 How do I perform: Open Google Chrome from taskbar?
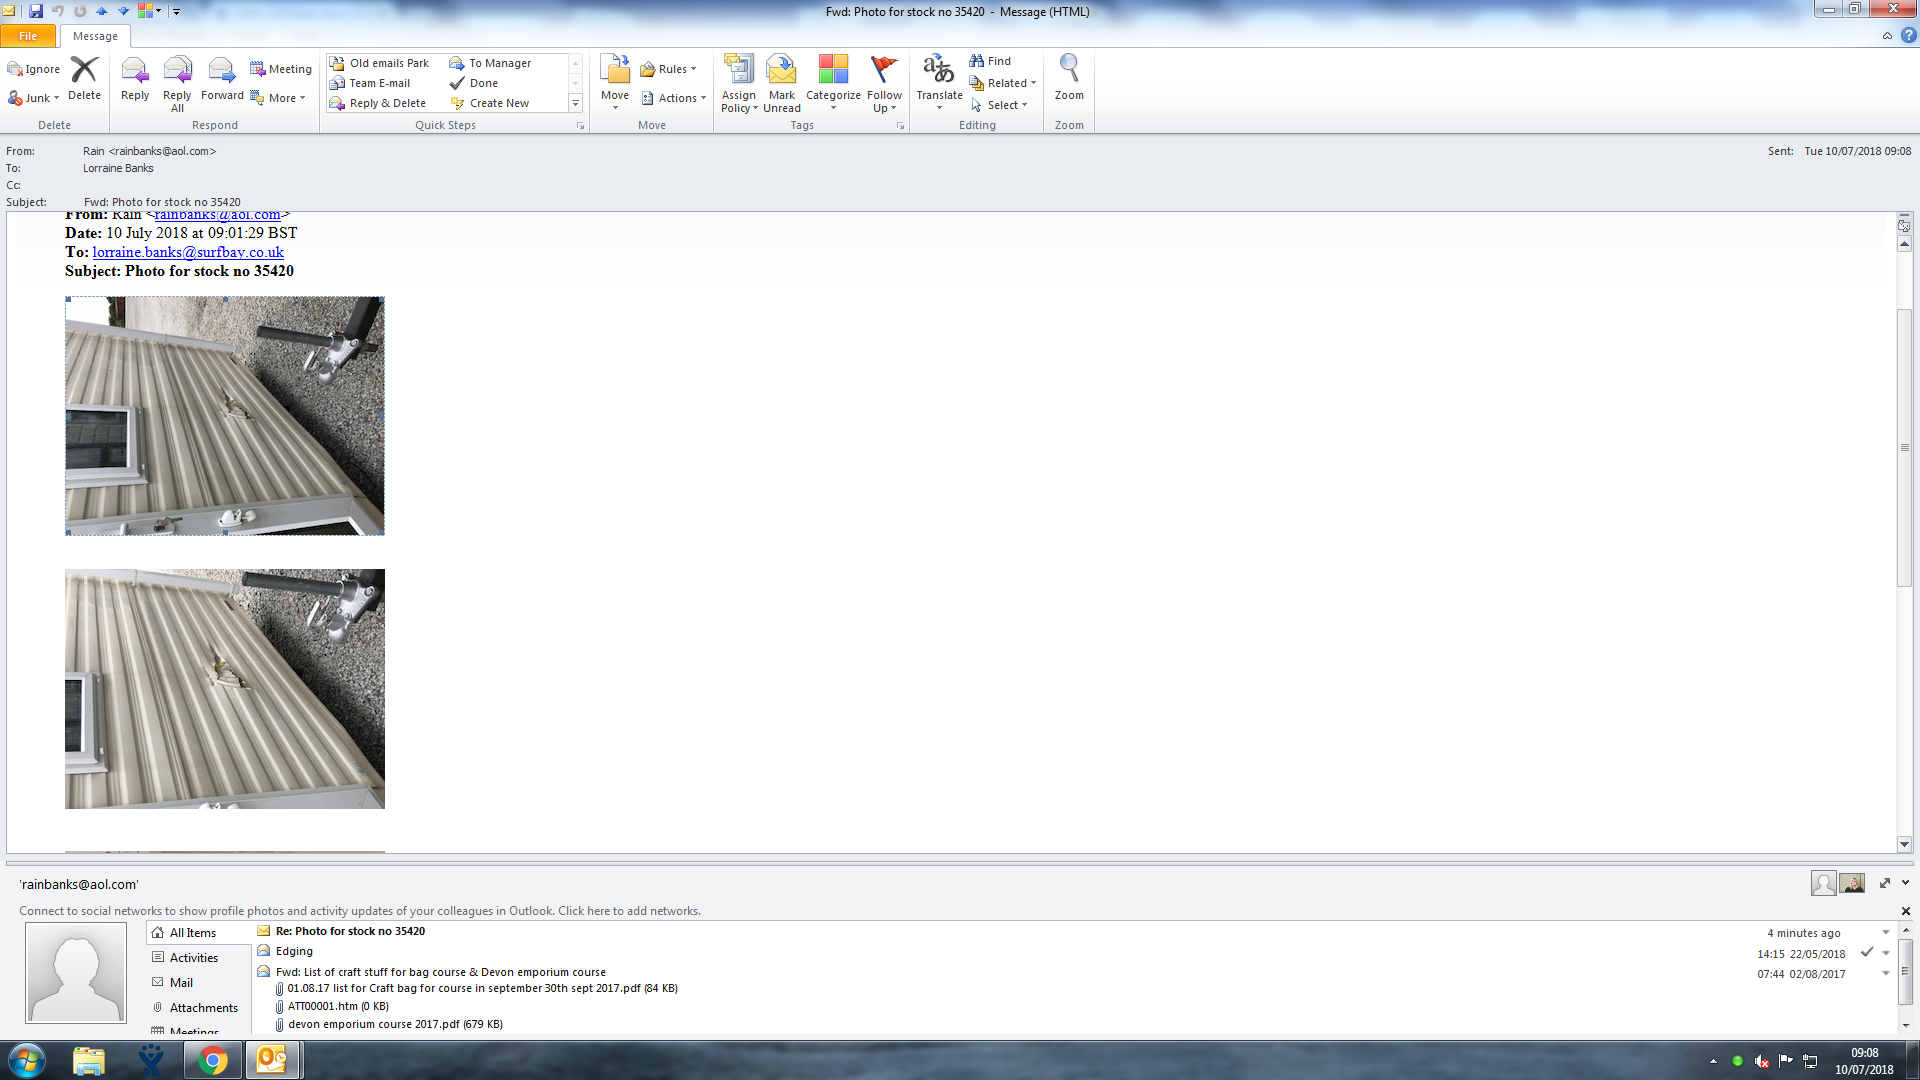click(x=212, y=1060)
